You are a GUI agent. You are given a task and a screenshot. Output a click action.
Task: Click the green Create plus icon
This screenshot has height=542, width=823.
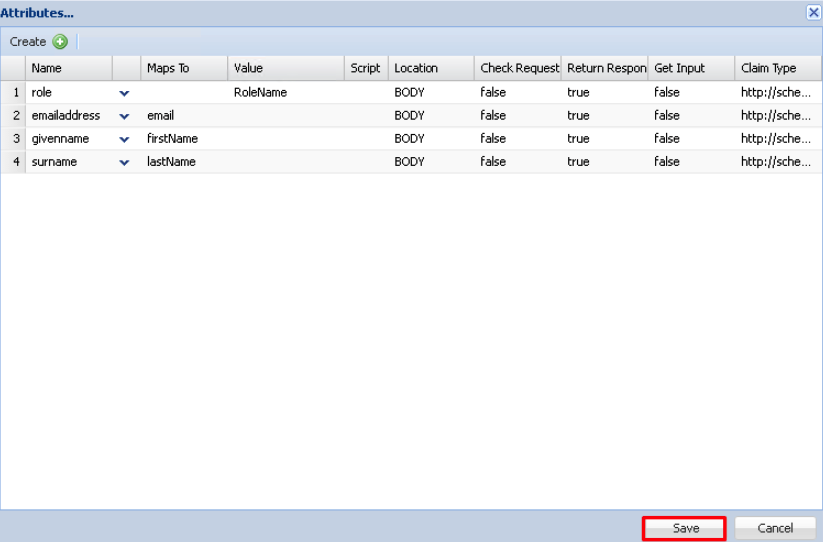coord(60,42)
